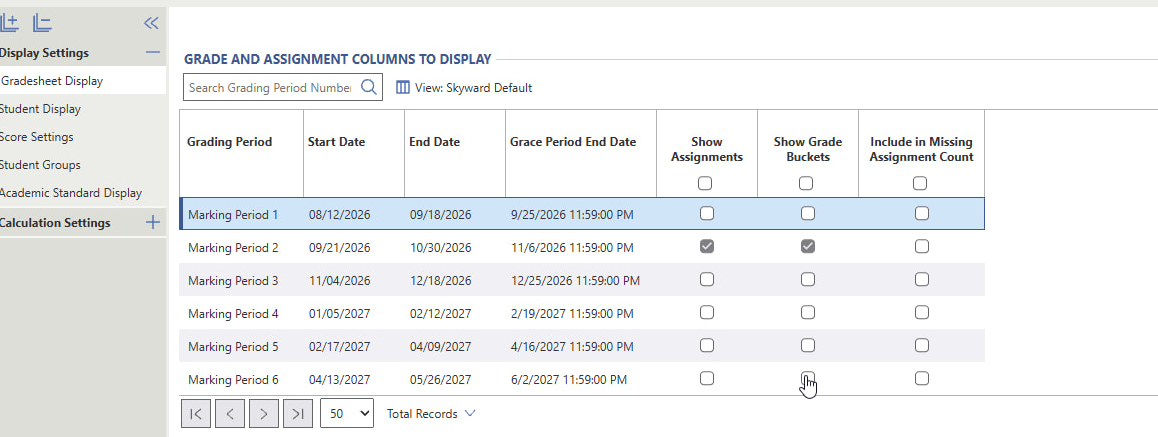Select the Marking Period 4 row label
The image size is (1158, 437).
(233, 314)
